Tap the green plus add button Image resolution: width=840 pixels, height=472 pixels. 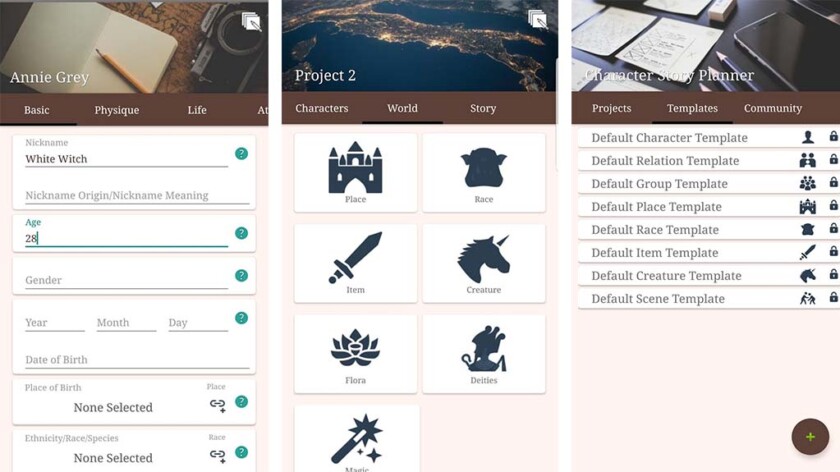click(x=810, y=437)
